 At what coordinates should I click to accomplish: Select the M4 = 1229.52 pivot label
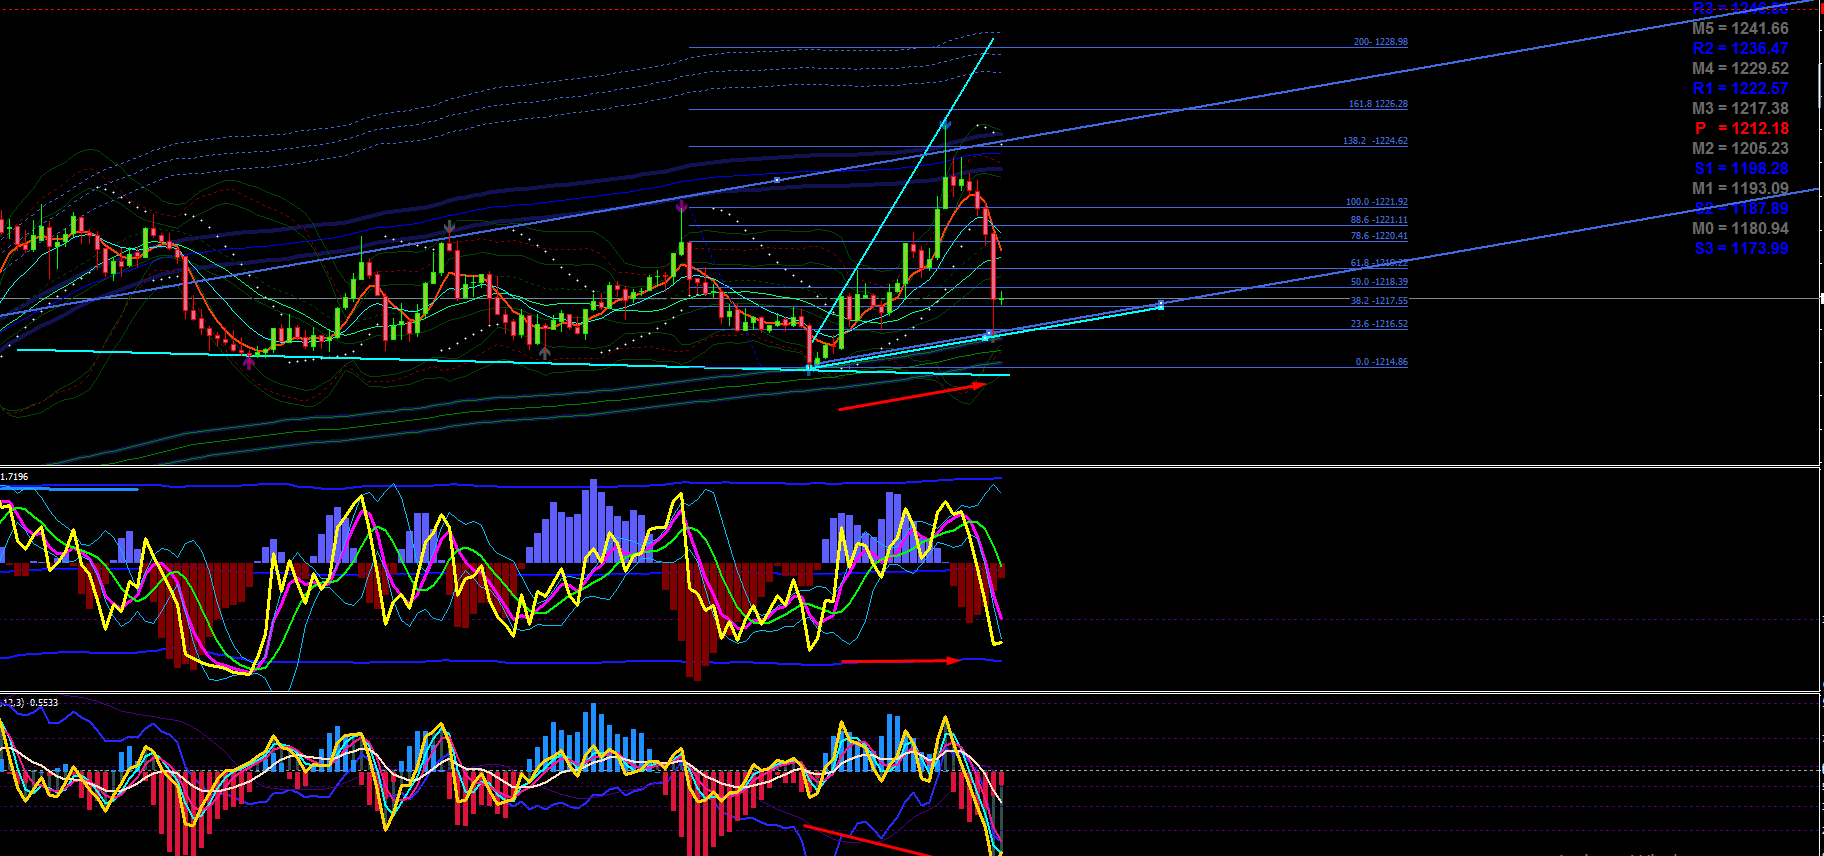(1740, 68)
